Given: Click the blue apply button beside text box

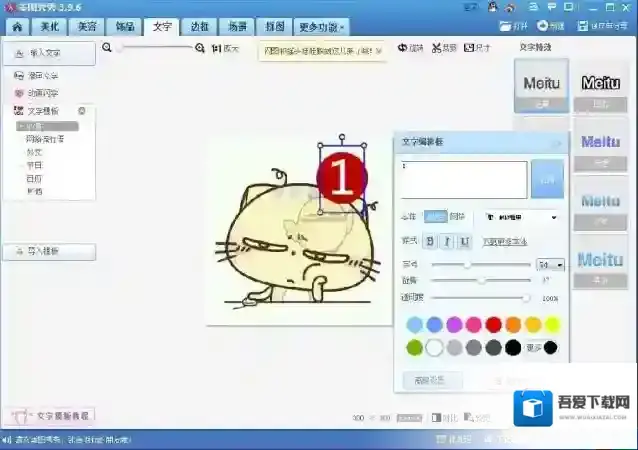Looking at the screenshot, I should 547,179.
